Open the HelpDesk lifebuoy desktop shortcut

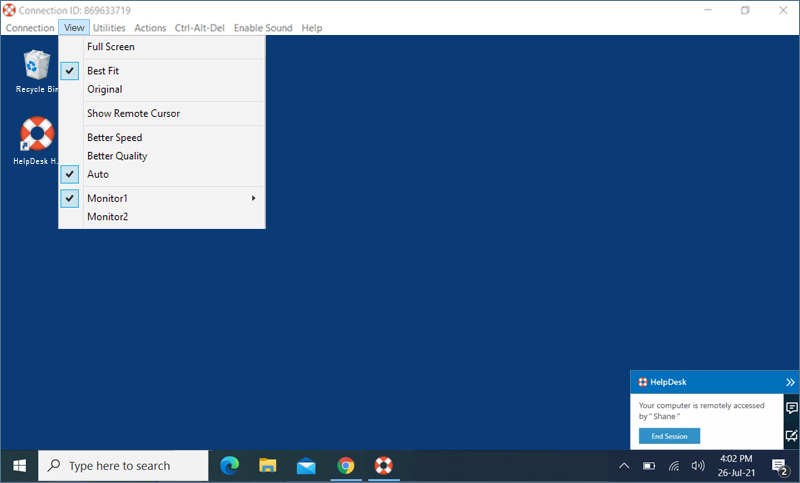[x=37, y=137]
